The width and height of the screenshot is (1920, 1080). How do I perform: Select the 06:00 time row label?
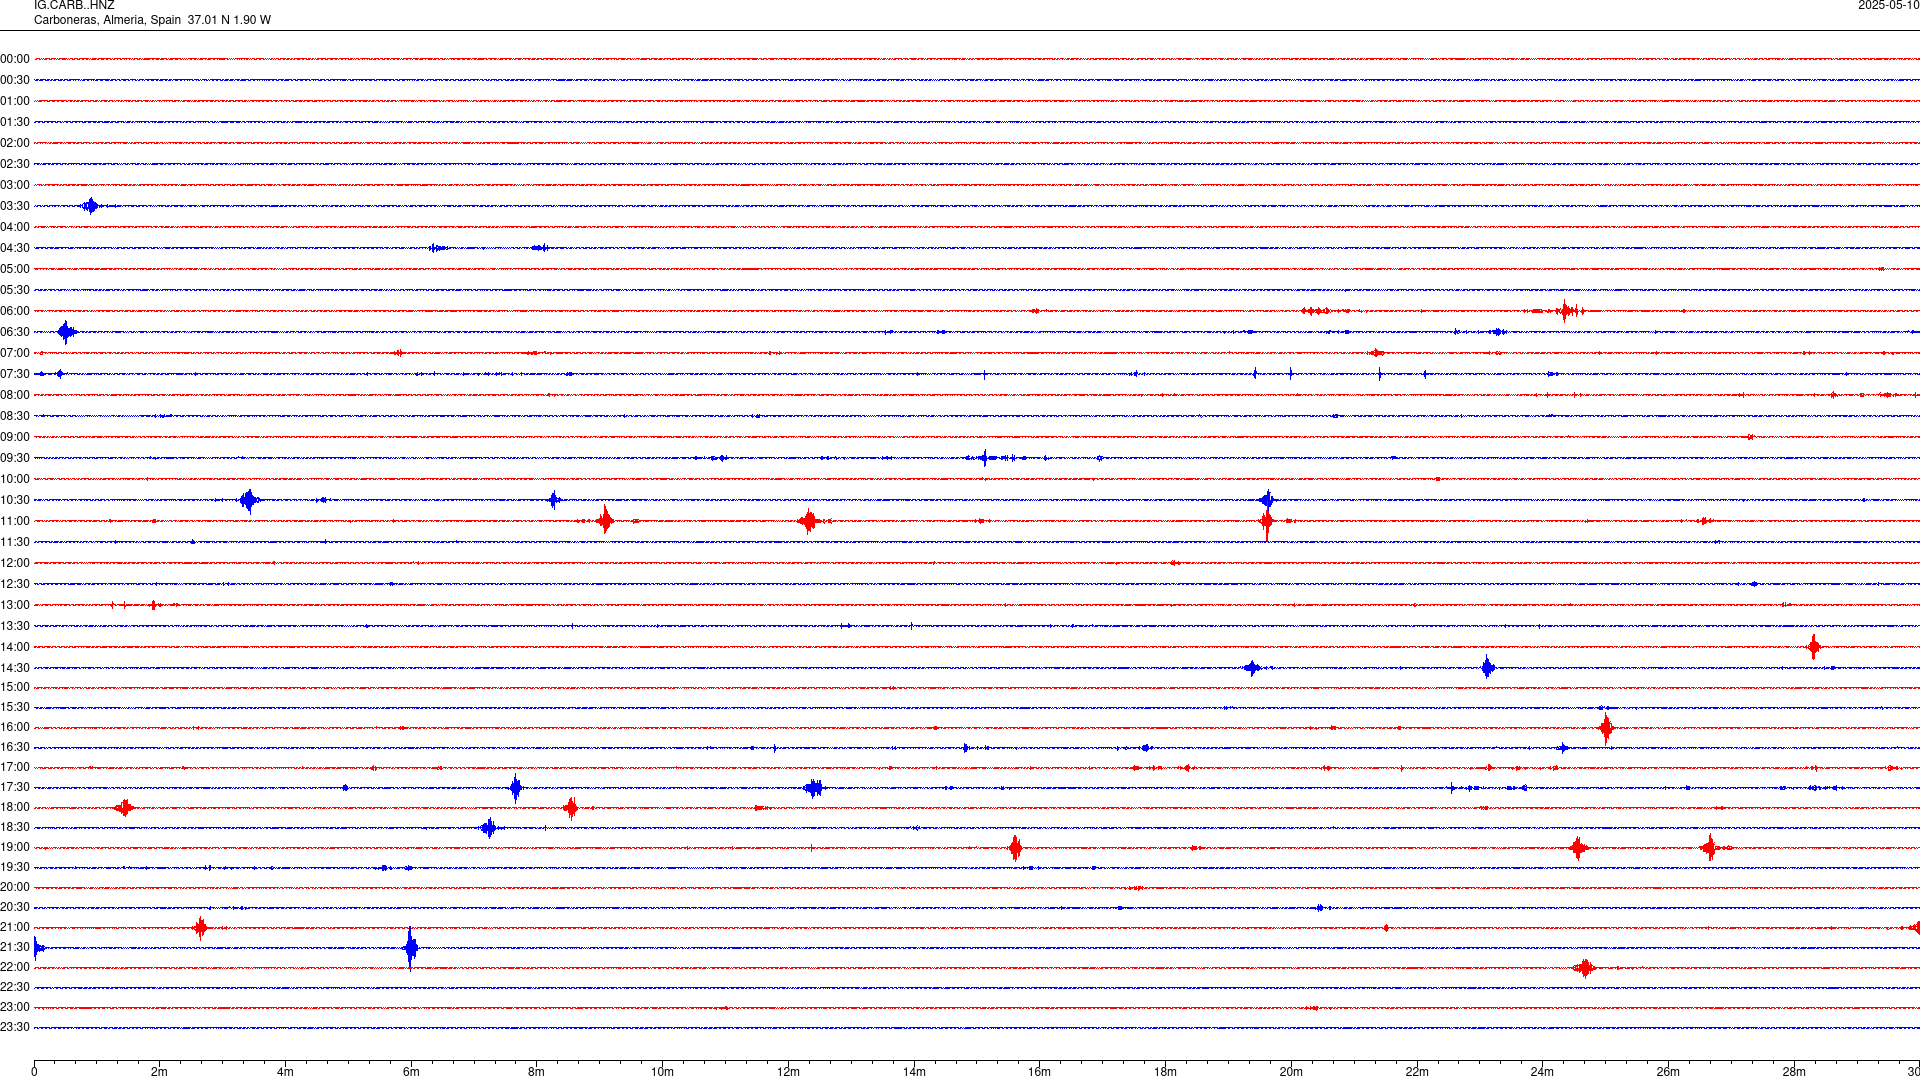(15, 311)
